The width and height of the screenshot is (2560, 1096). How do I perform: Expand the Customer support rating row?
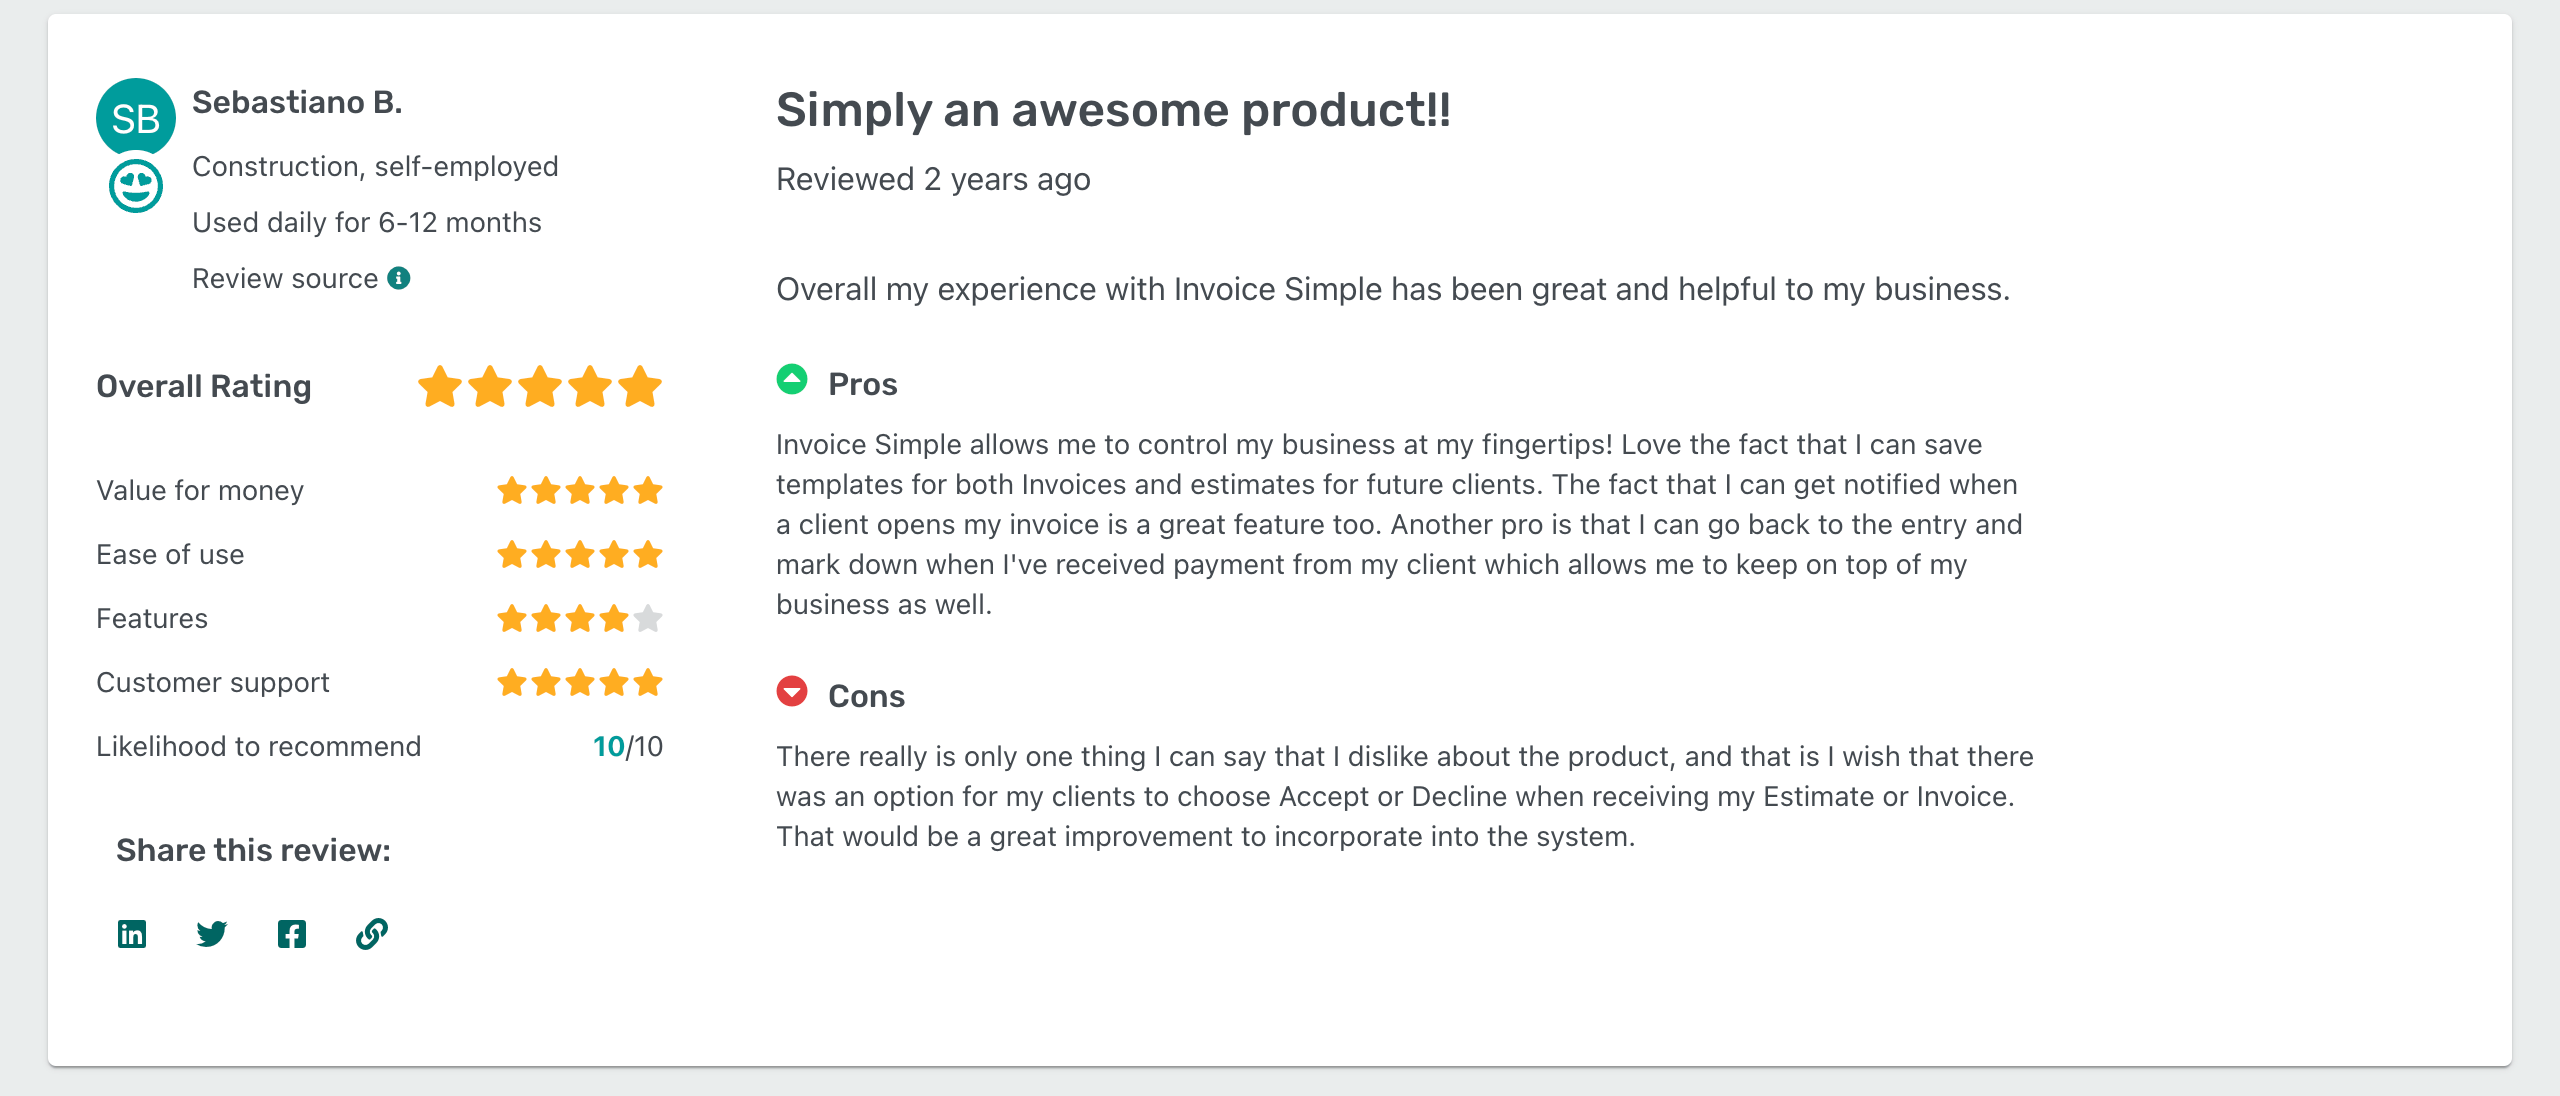213,682
